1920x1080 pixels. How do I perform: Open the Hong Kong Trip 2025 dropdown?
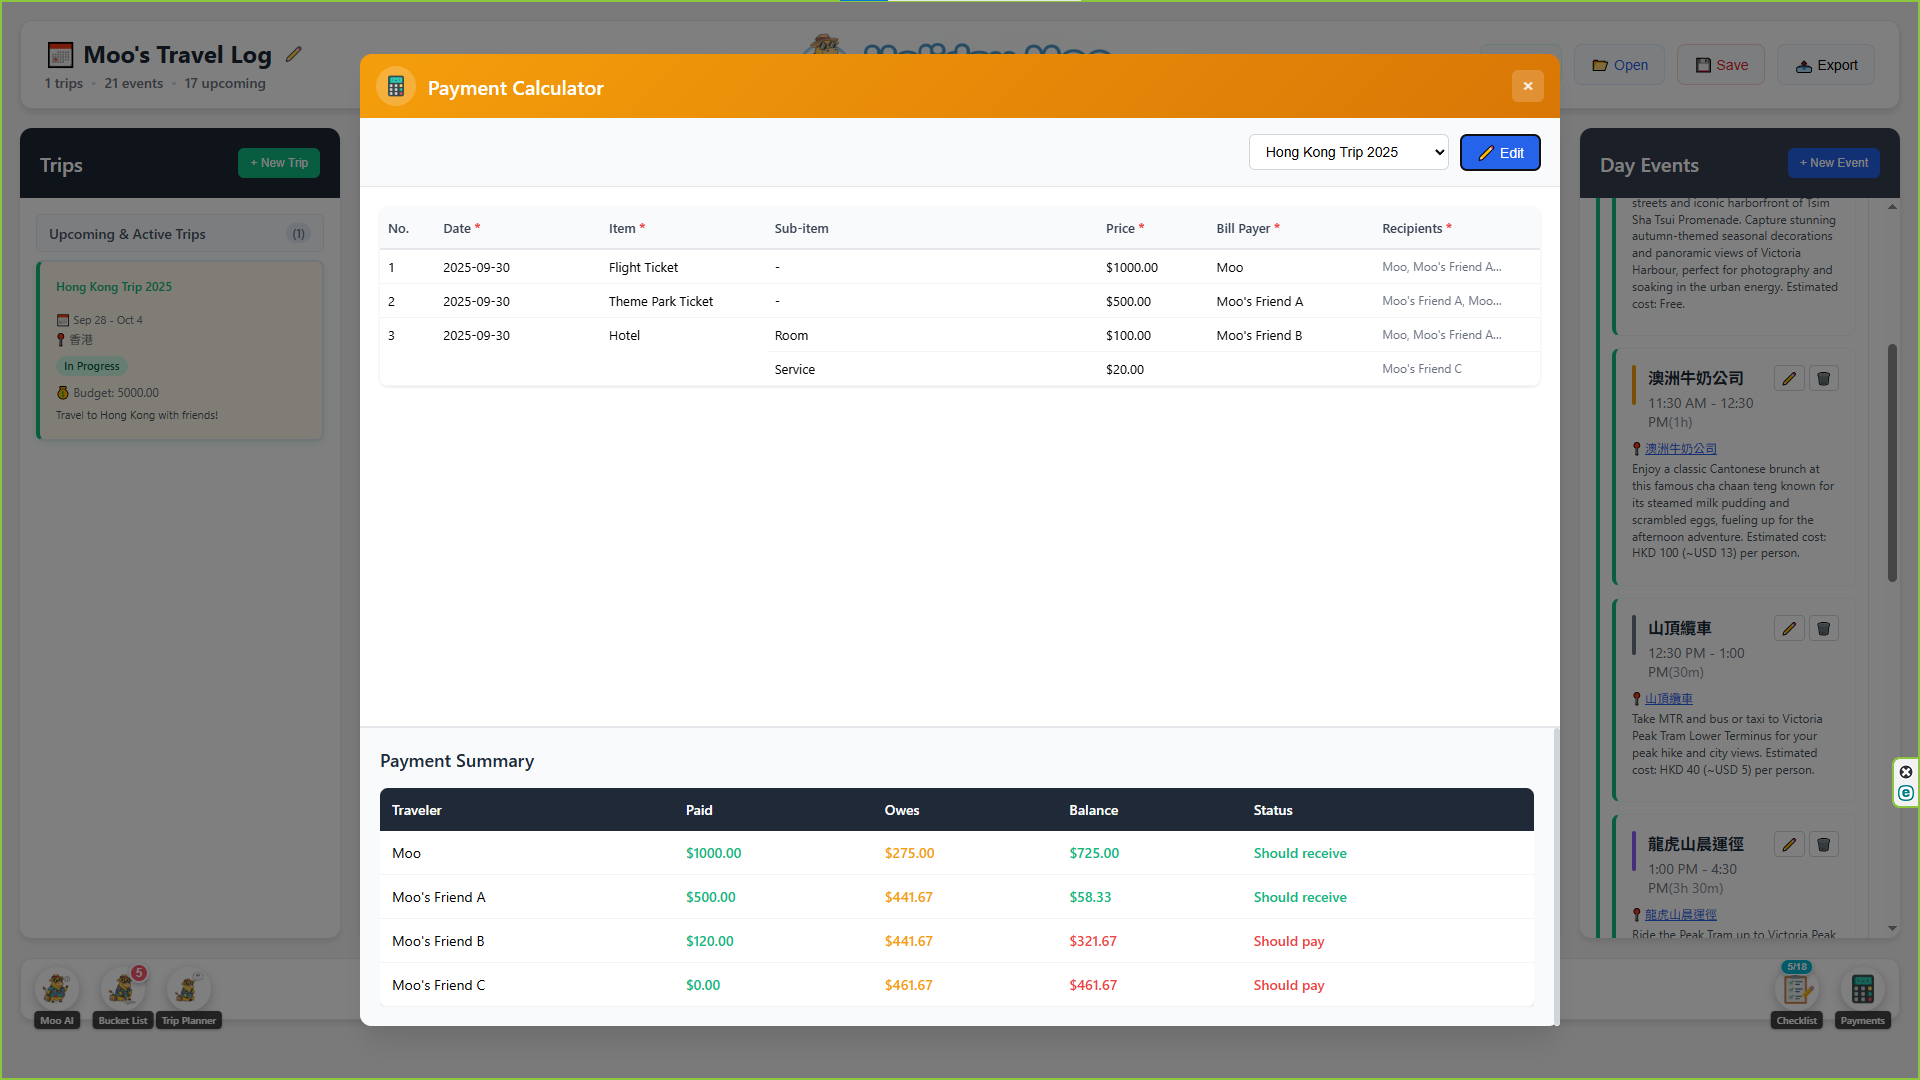1348,152
